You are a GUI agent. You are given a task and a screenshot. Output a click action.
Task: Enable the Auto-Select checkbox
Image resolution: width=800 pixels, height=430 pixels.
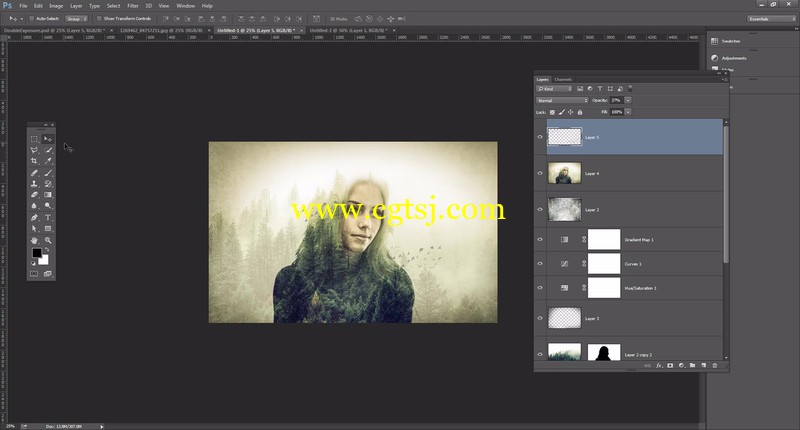31,19
